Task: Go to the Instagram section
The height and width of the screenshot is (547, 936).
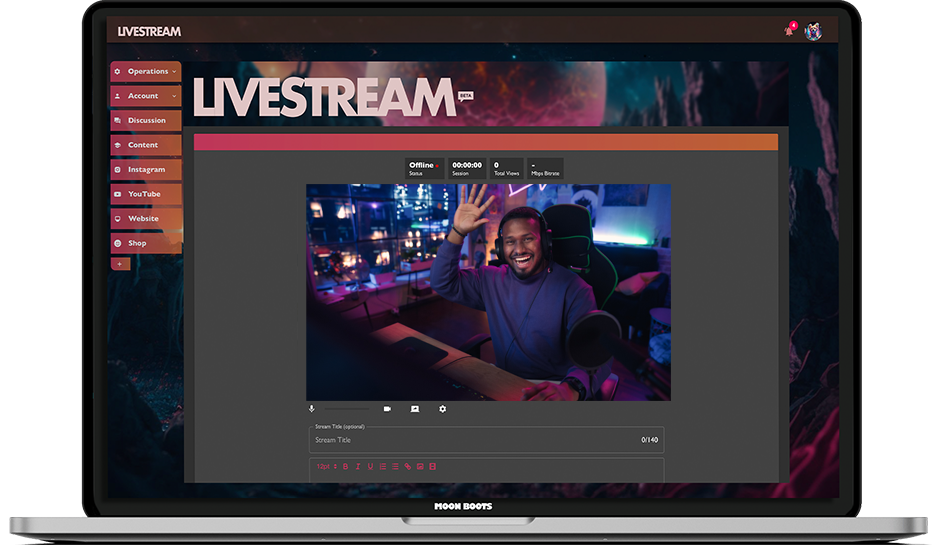Action: coord(146,170)
